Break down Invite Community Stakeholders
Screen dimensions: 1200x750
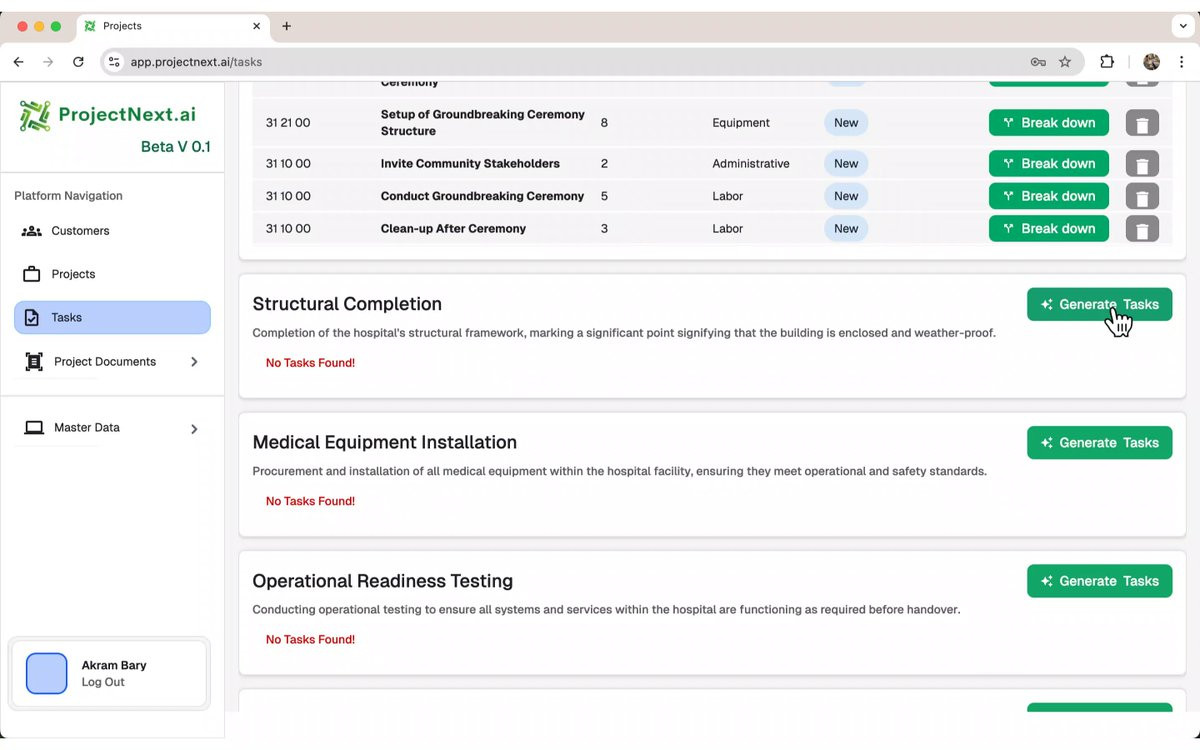click(x=1049, y=164)
